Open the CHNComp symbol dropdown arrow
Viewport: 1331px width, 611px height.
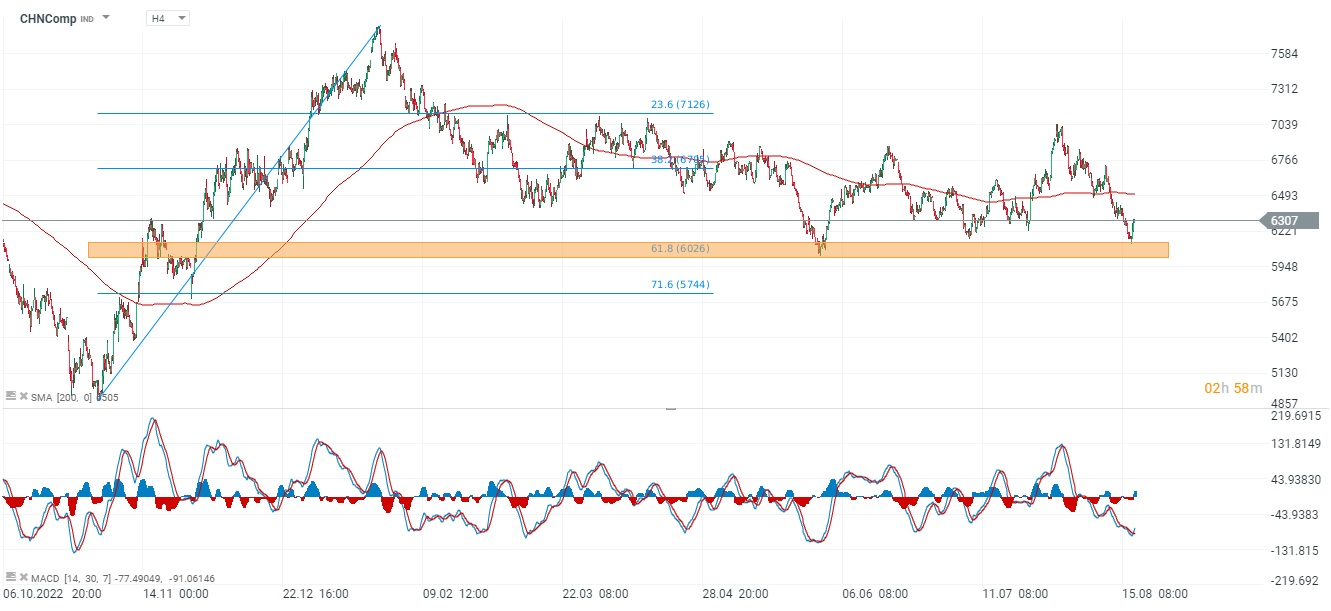[x=107, y=18]
